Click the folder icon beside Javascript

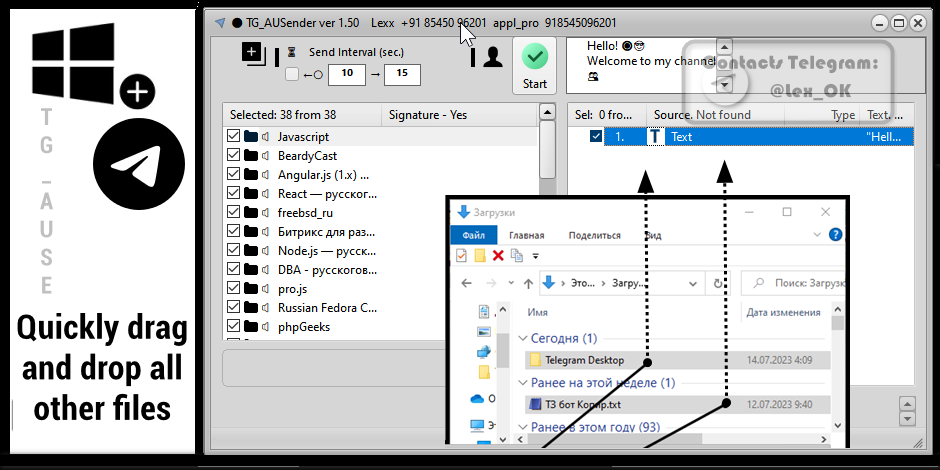coord(251,137)
